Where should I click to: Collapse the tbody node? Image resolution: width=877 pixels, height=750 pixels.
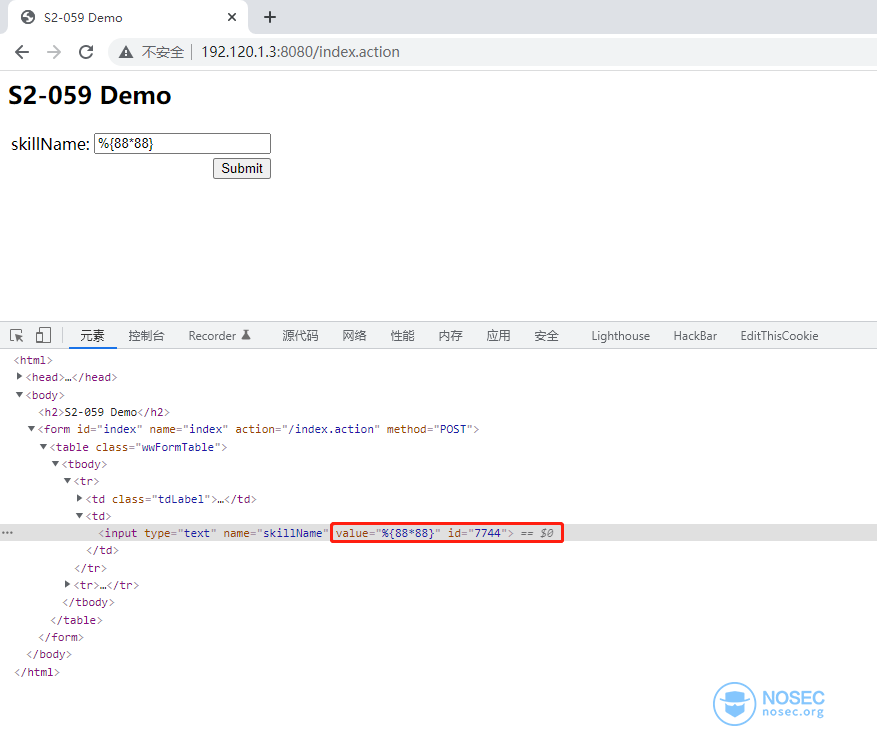tap(55, 463)
